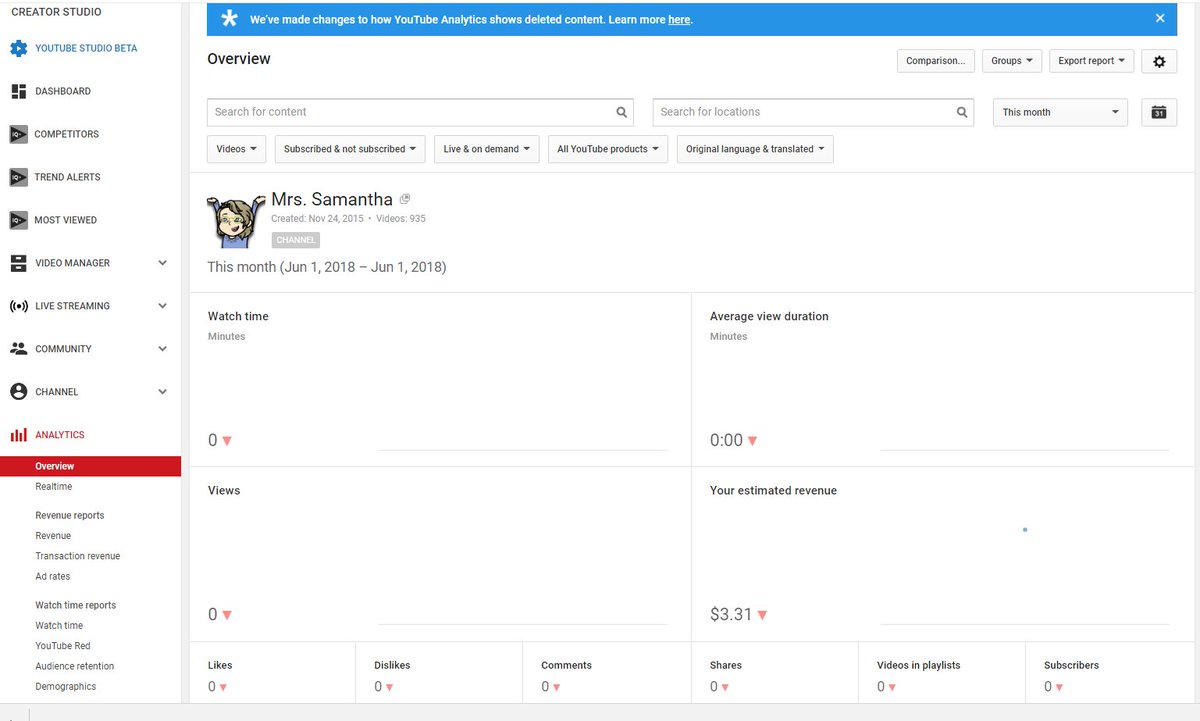Open the Revenue report
The width and height of the screenshot is (1200, 721).
53,536
